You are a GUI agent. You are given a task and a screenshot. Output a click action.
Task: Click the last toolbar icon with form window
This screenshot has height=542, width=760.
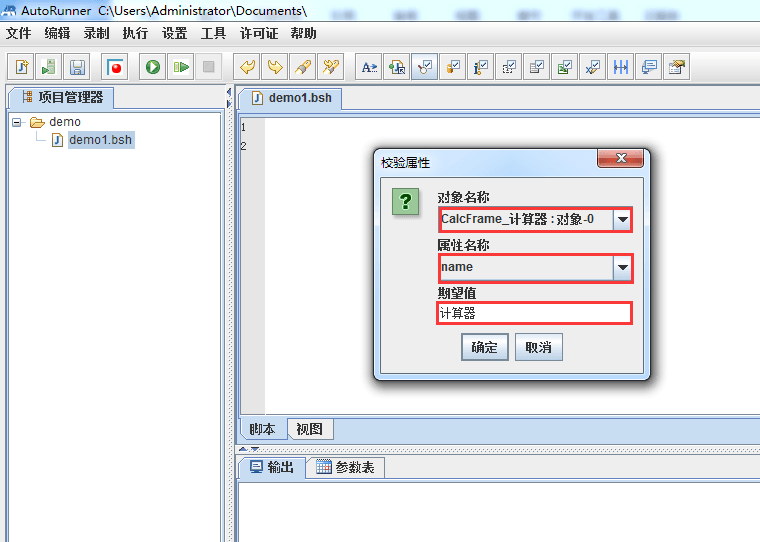pyautogui.click(x=677, y=67)
